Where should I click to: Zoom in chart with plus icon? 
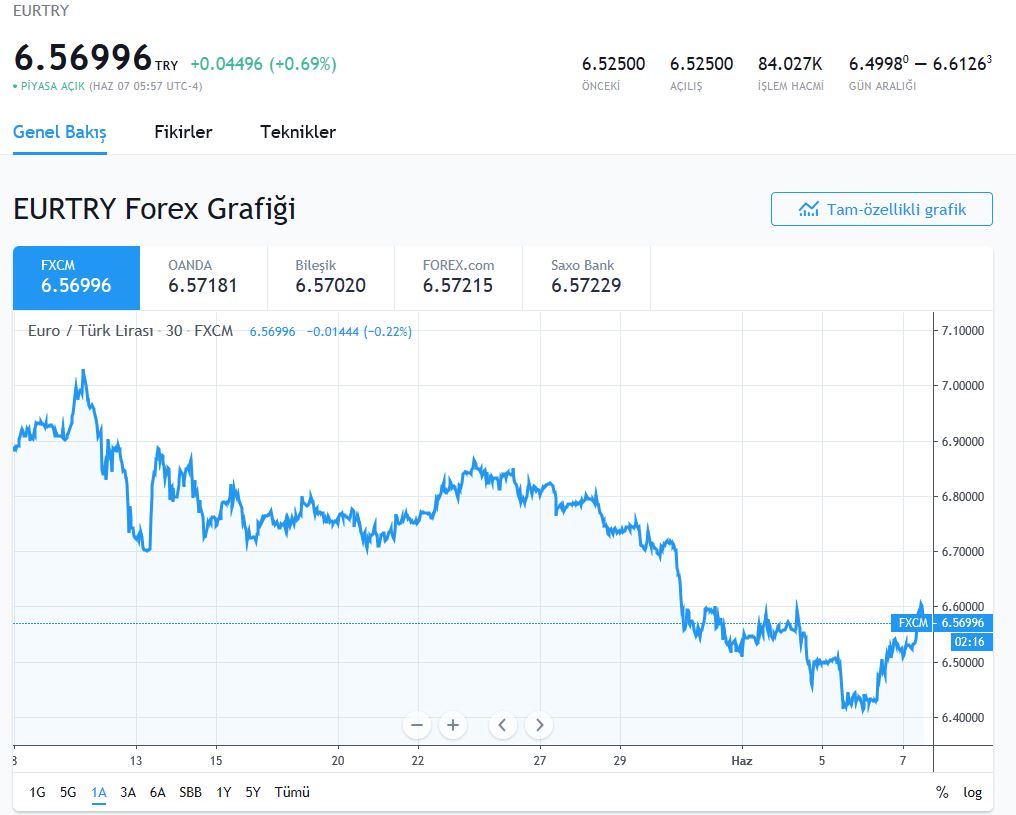[453, 725]
